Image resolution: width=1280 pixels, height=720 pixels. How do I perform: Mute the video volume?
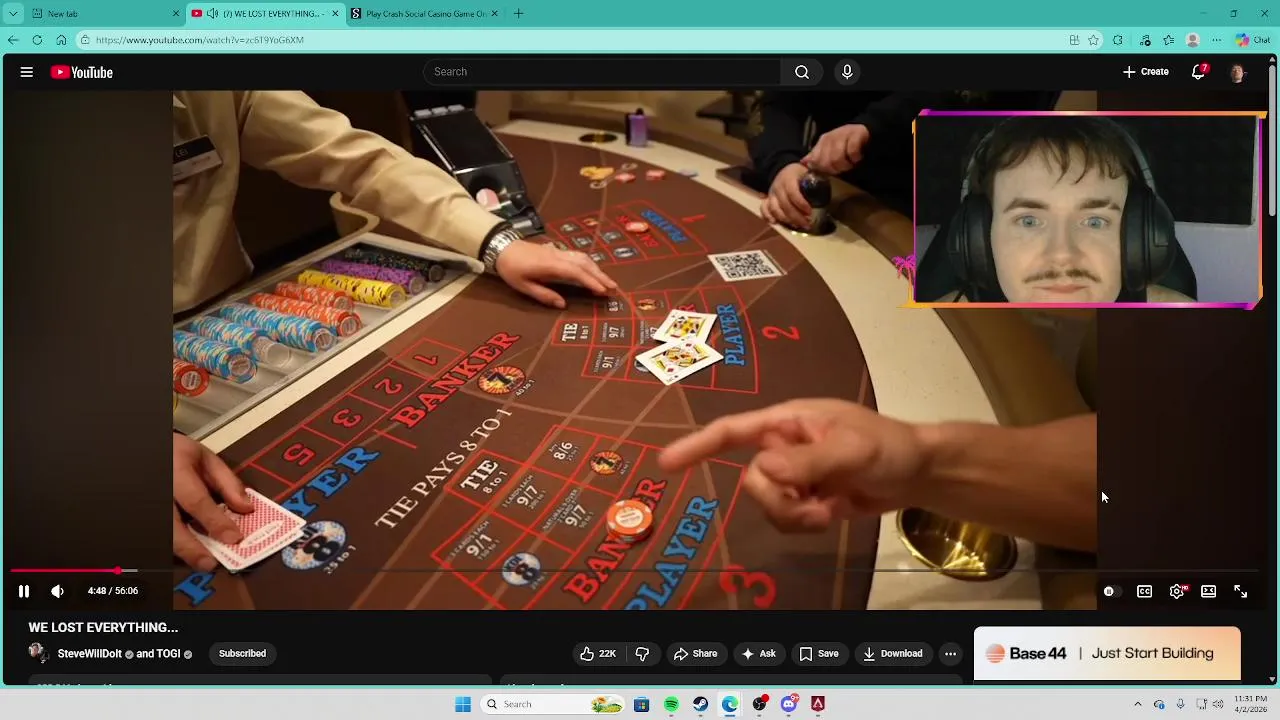tap(57, 591)
